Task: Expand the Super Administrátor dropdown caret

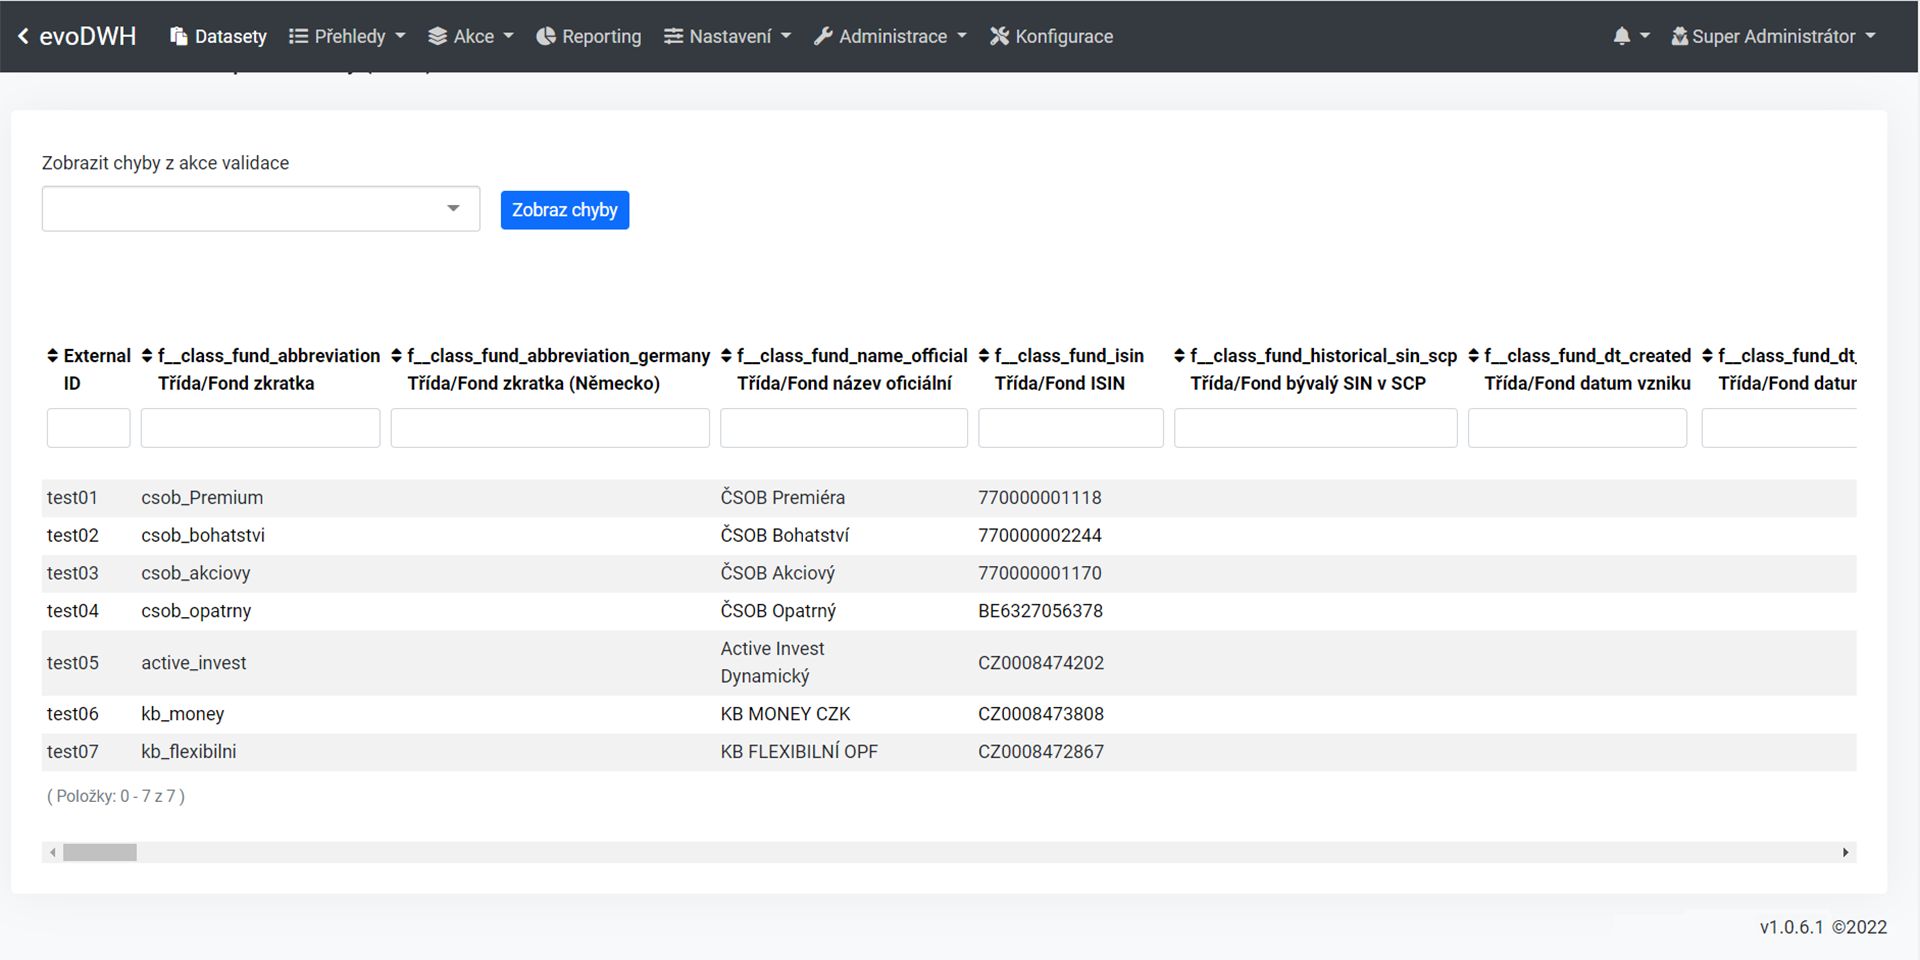Action: 1870,36
